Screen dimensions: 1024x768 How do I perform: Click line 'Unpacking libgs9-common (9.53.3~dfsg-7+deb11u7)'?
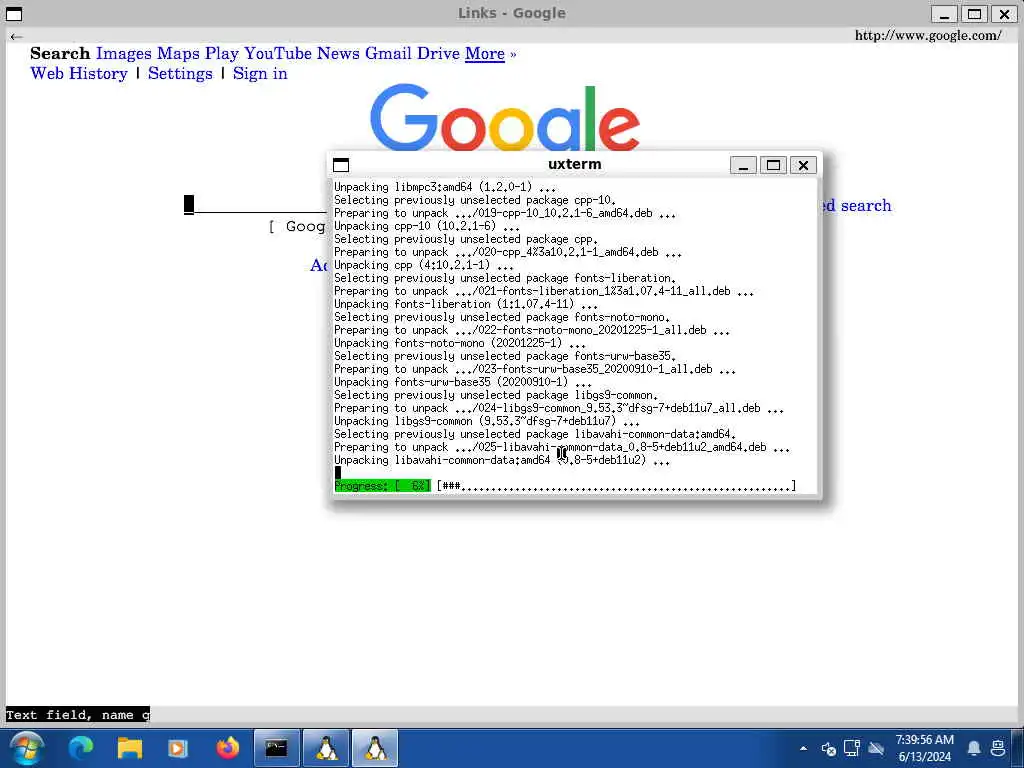(487, 421)
